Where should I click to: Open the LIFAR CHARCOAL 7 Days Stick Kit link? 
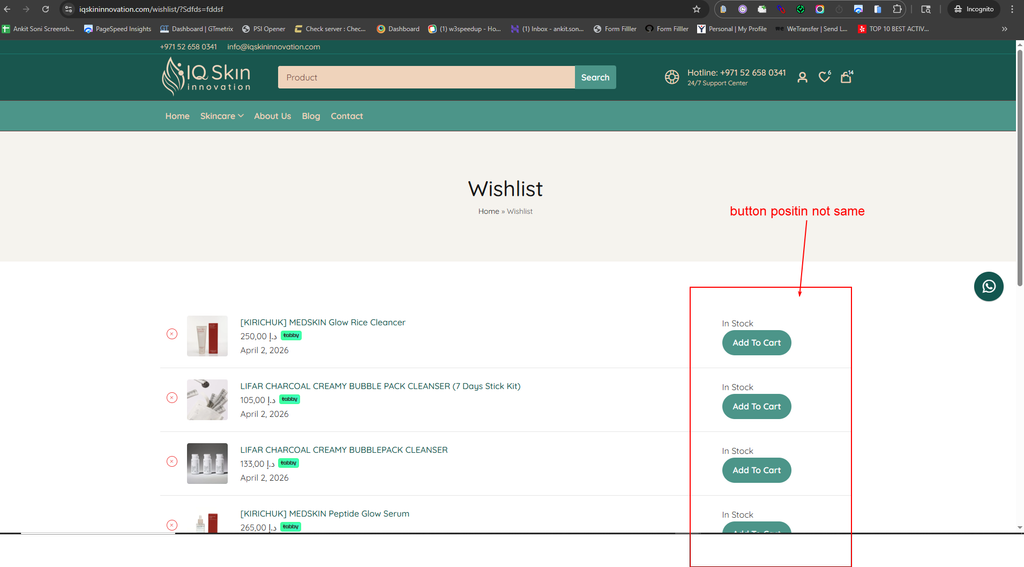380,386
